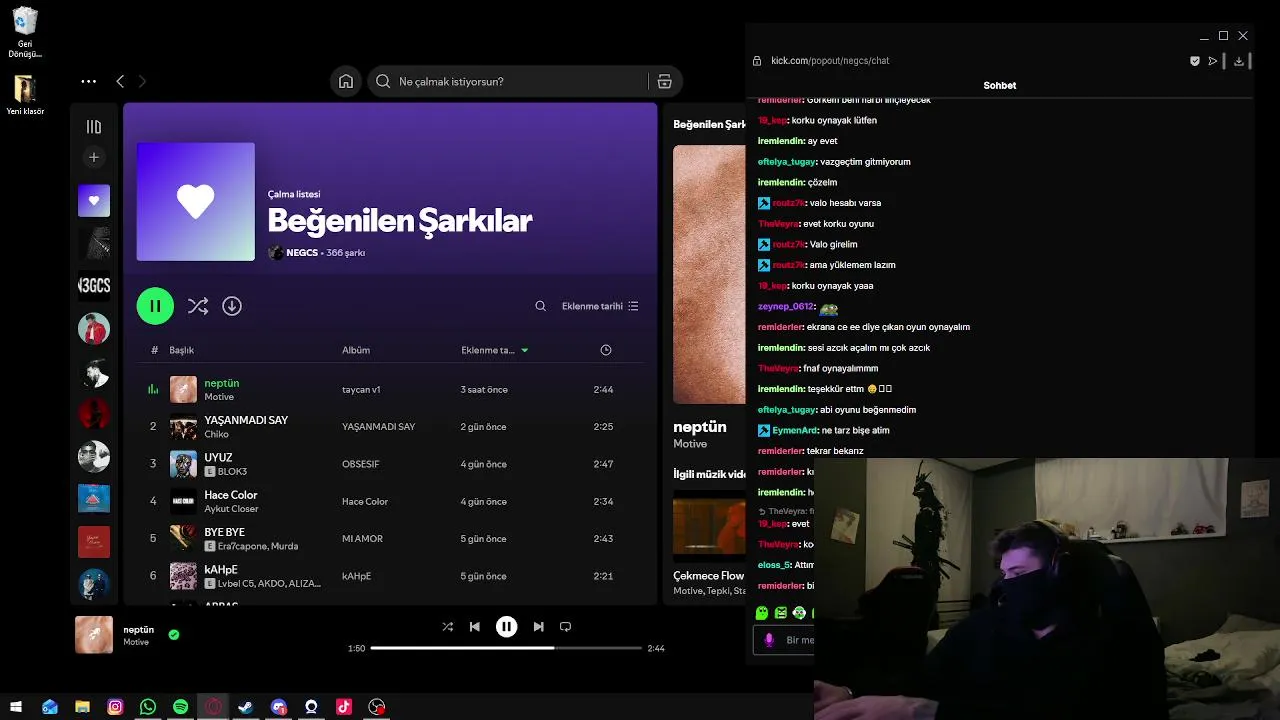
Task: Open File Explorer from the taskbar
Action: [x=82, y=707]
